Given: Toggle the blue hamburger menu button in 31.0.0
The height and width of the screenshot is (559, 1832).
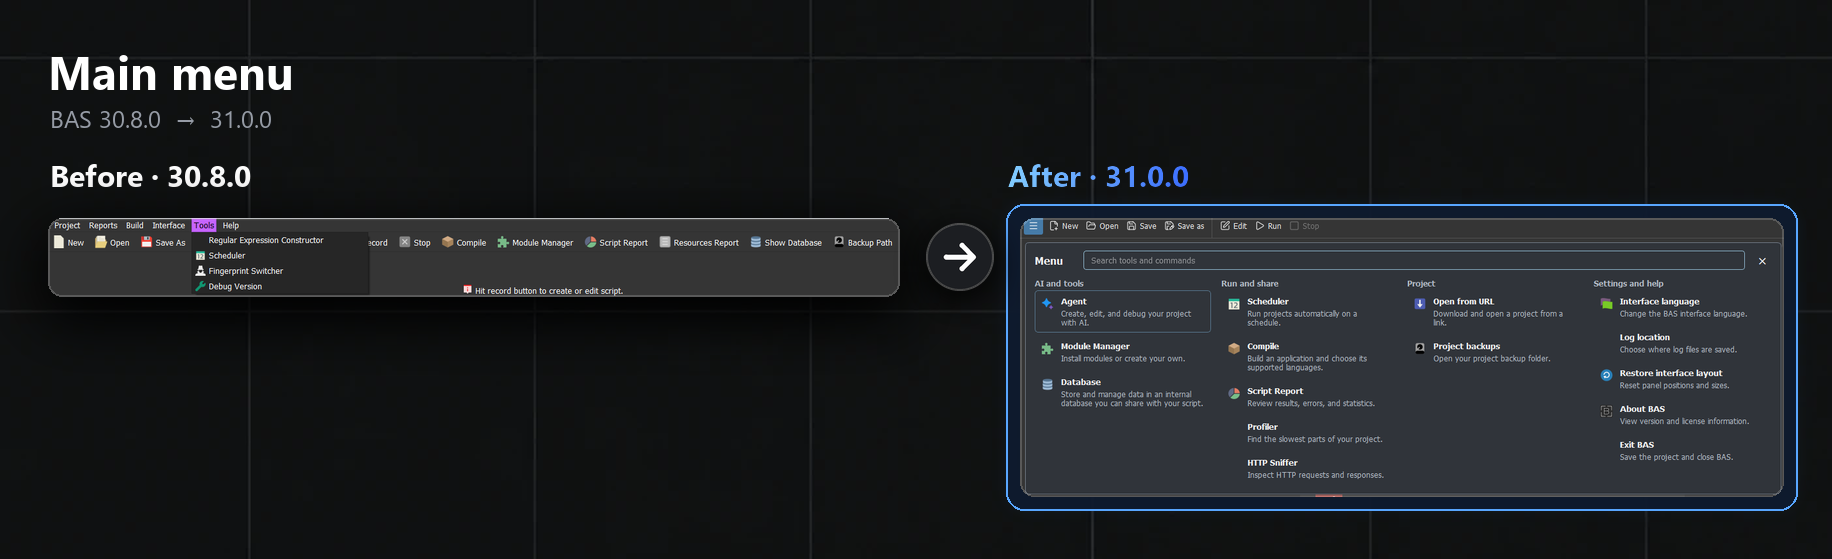Looking at the screenshot, I should click(x=1034, y=226).
